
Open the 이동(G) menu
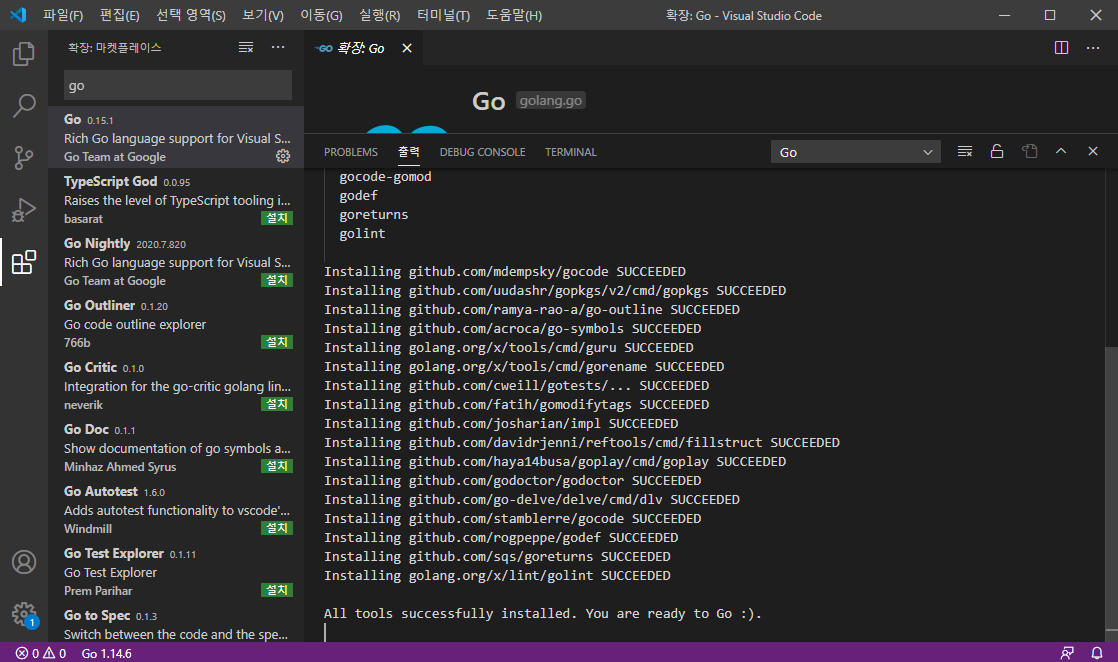(x=321, y=15)
